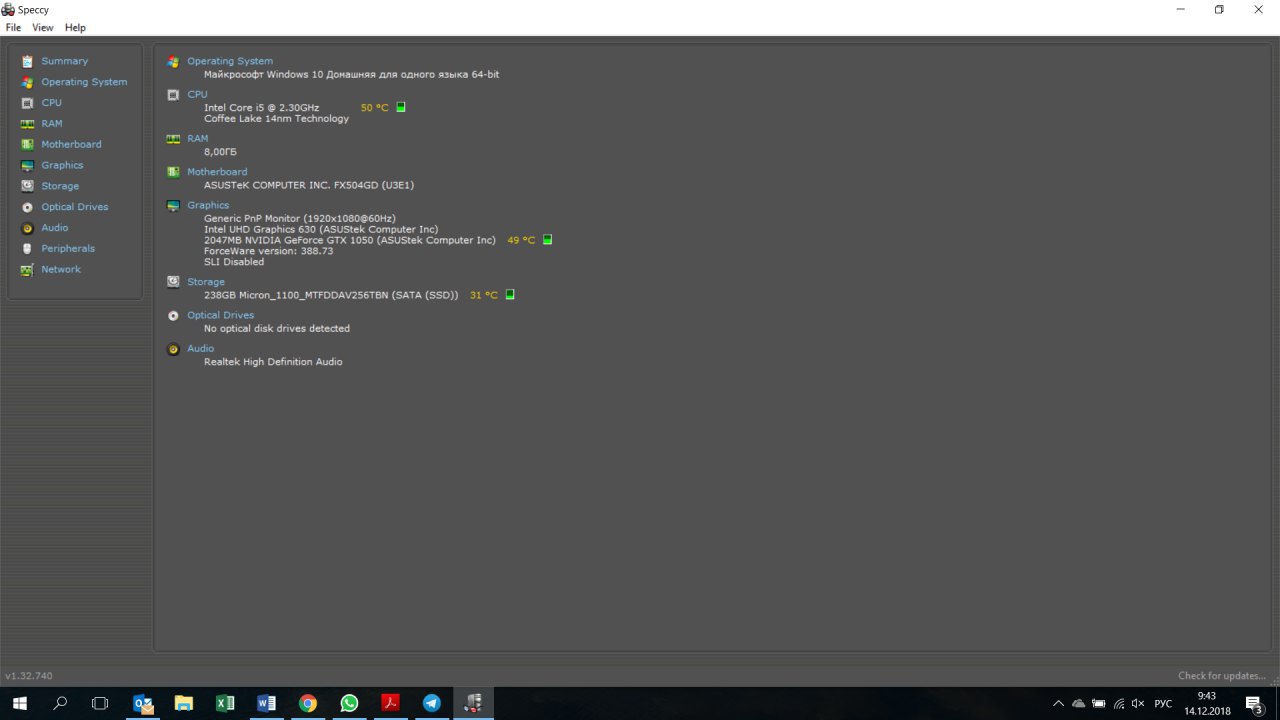The width and height of the screenshot is (1280, 720).
Task: Click the Summary clipboard icon in sidebar
Action: click(x=27, y=61)
